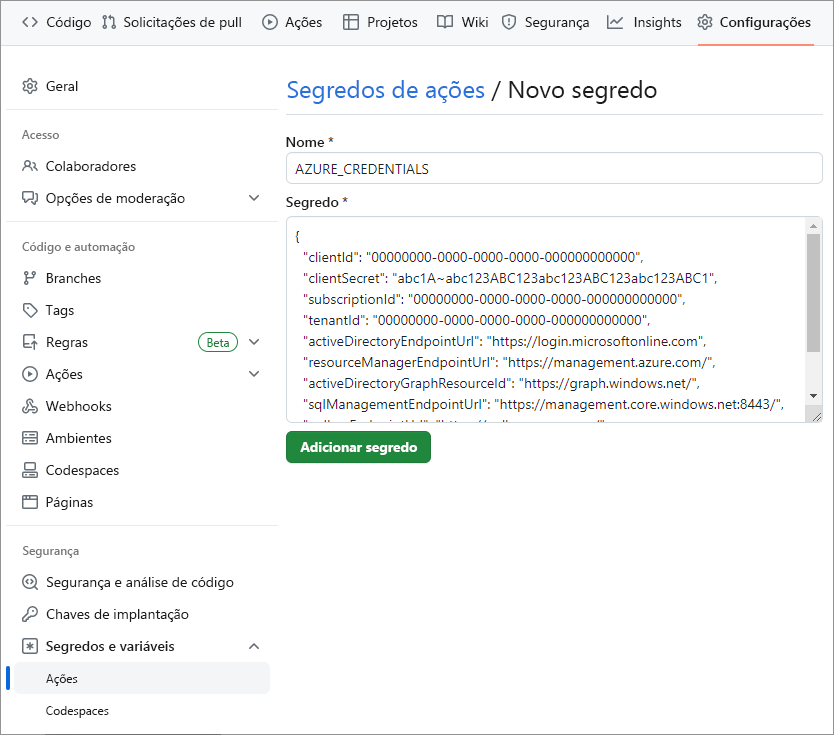Select the AZURE_CREDENTIALS name field
The height and width of the screenshot is (735, 834).
pyautogui.click(x=553, y=167)
